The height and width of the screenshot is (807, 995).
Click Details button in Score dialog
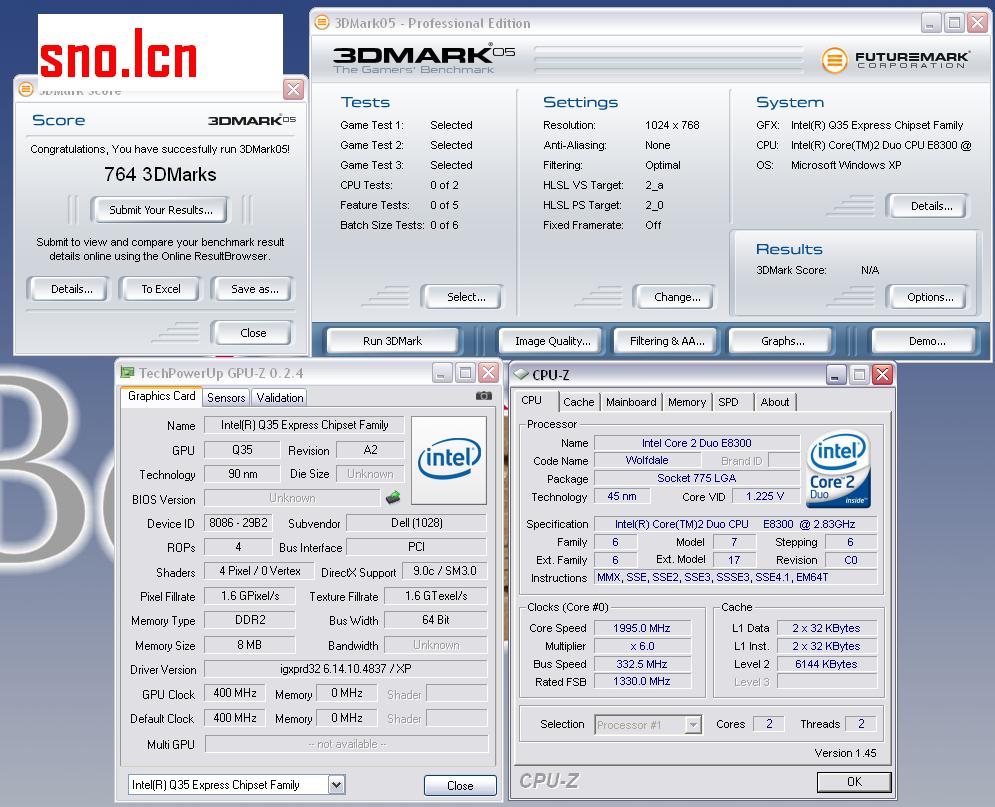71,289
